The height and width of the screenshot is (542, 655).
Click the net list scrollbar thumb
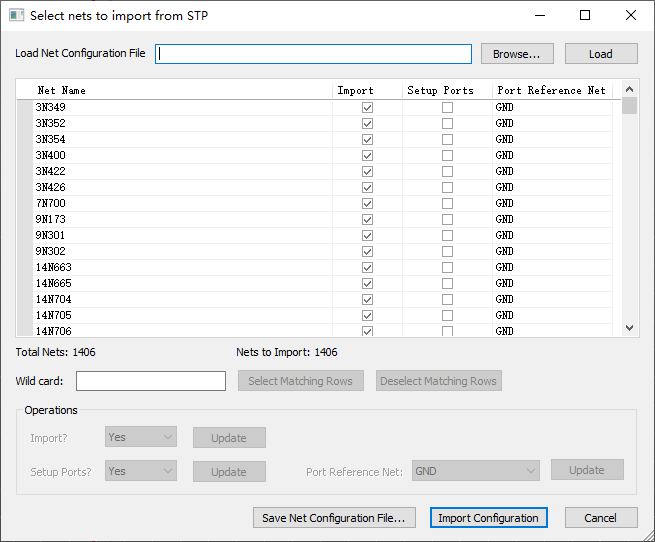point(630,105)
